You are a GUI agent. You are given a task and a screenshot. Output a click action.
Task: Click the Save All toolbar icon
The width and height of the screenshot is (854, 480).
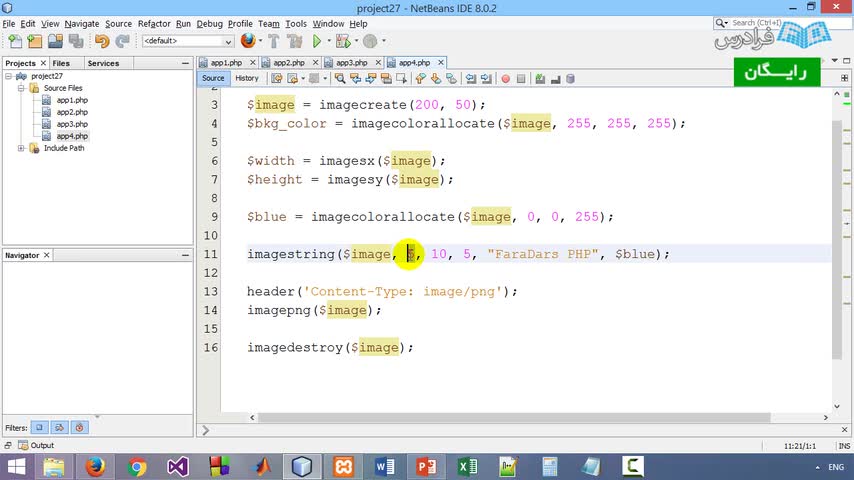click(x=76, y=41)
